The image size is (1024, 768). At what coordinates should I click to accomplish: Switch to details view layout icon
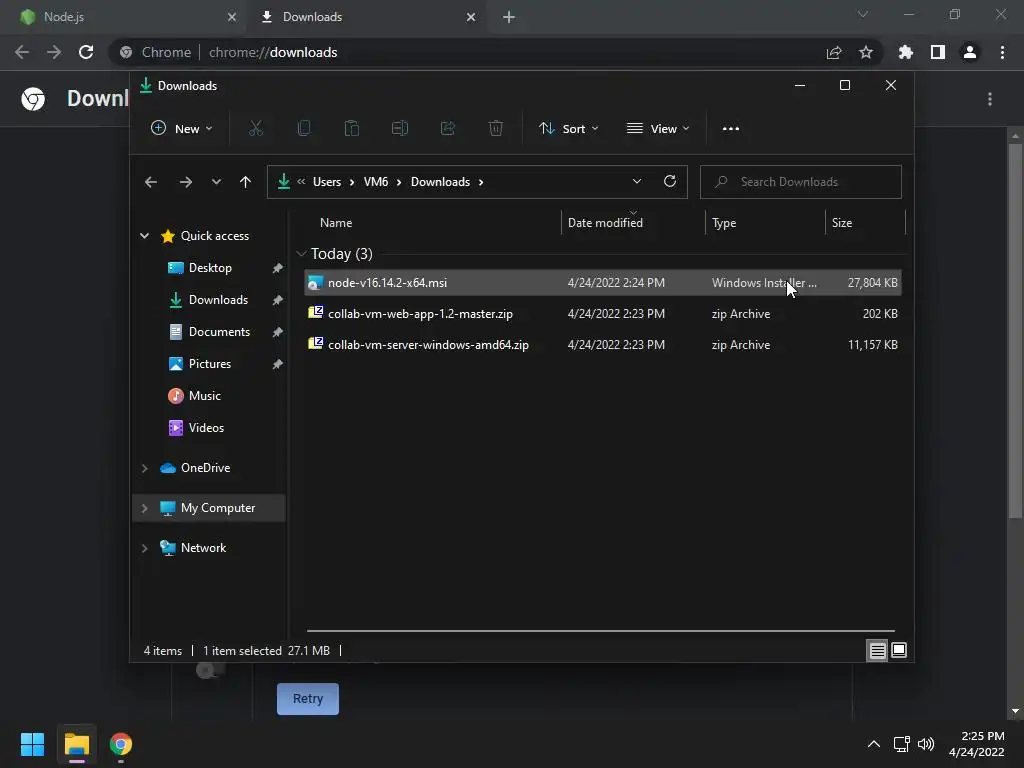pyautogui.click(x=877, y=650)
